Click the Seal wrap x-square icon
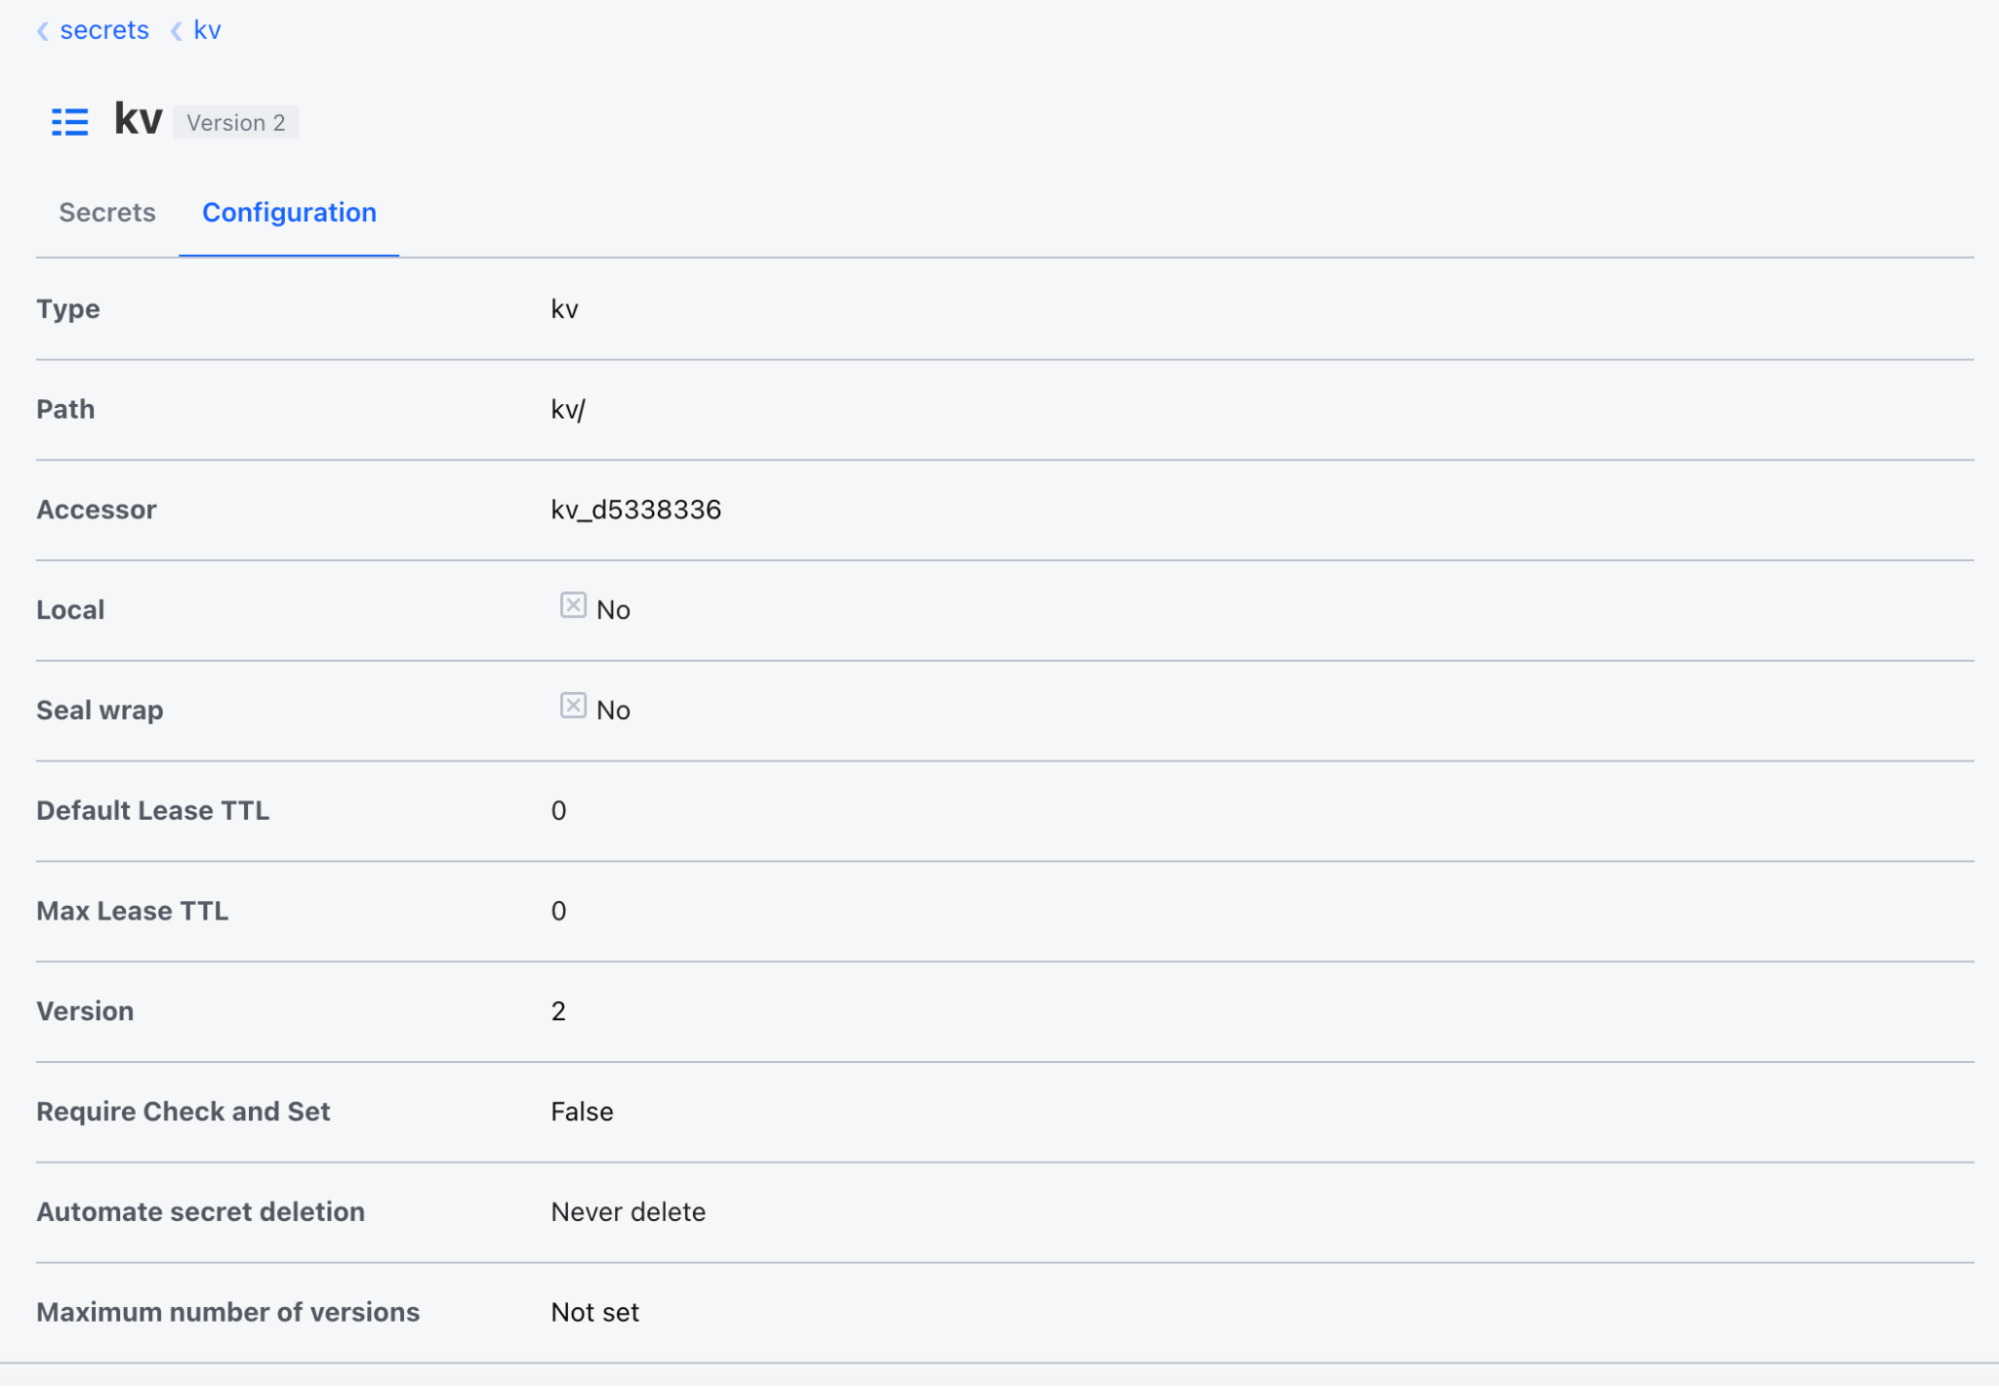The width and height of the screenshot is (1999, 1387). (573, 706)
